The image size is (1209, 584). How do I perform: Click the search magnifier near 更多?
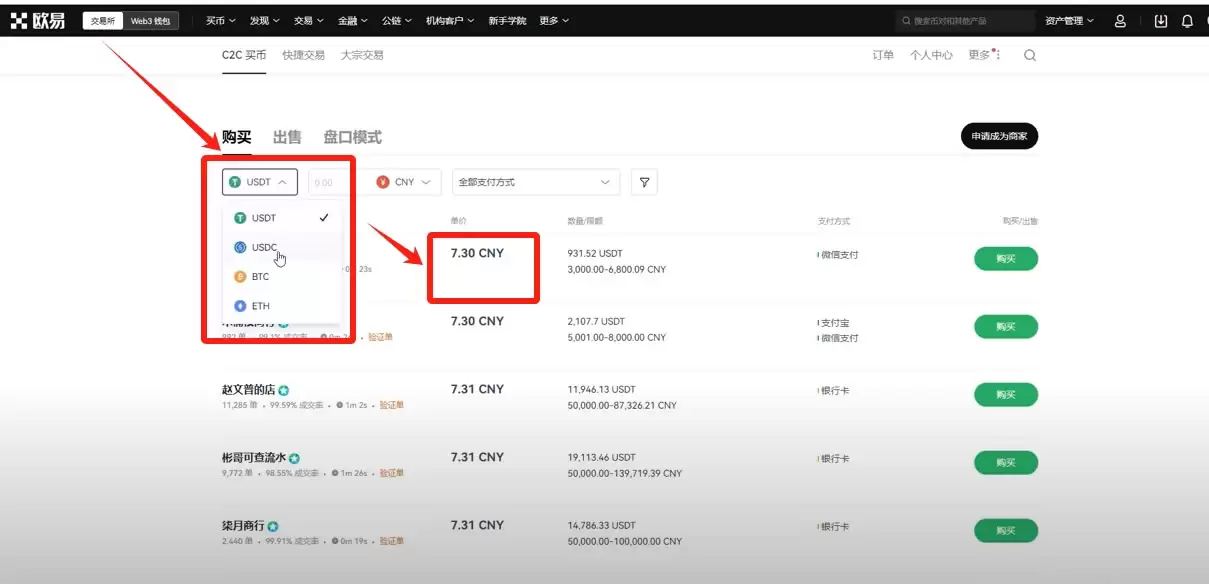(x=1030, y=55)
